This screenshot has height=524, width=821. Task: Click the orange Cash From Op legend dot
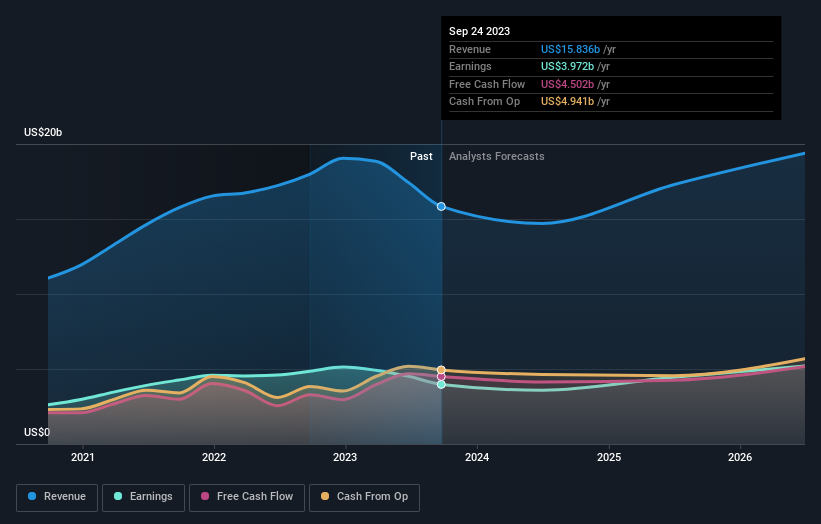(325, 496)
